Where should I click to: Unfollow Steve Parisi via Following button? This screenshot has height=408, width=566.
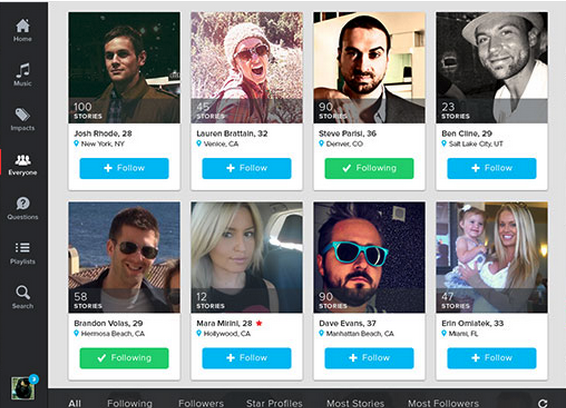pyautogui.click(x=369, y=168)
